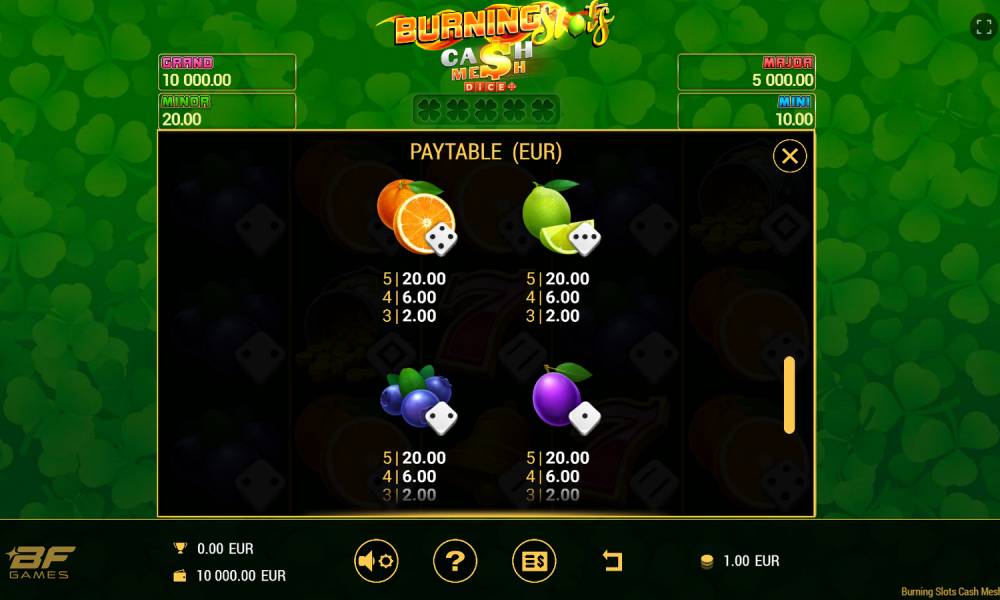Viewport: 1000px width, 600px height.
Task: Open the paytable book icon
Action: pos(534,561)
